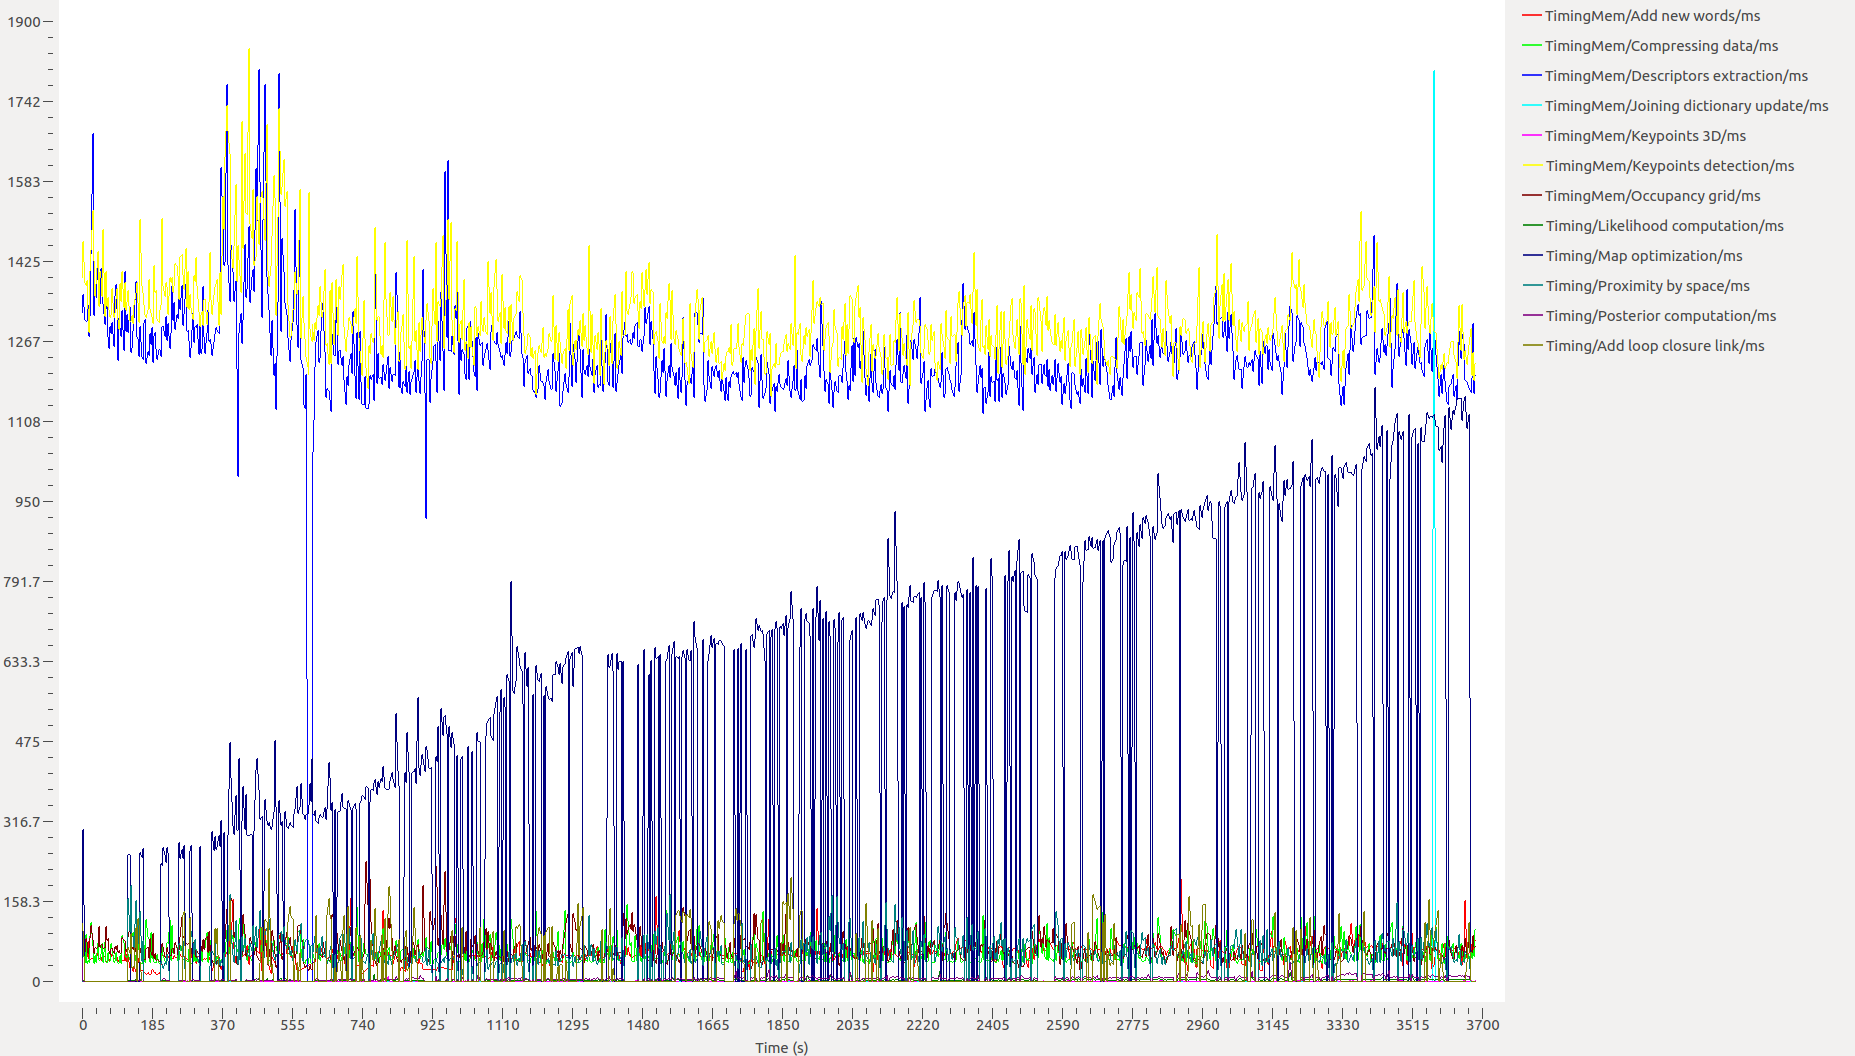
Task: Select the 'Timing/Proximity by space/ms' legend item
Action: [1647, 286]
